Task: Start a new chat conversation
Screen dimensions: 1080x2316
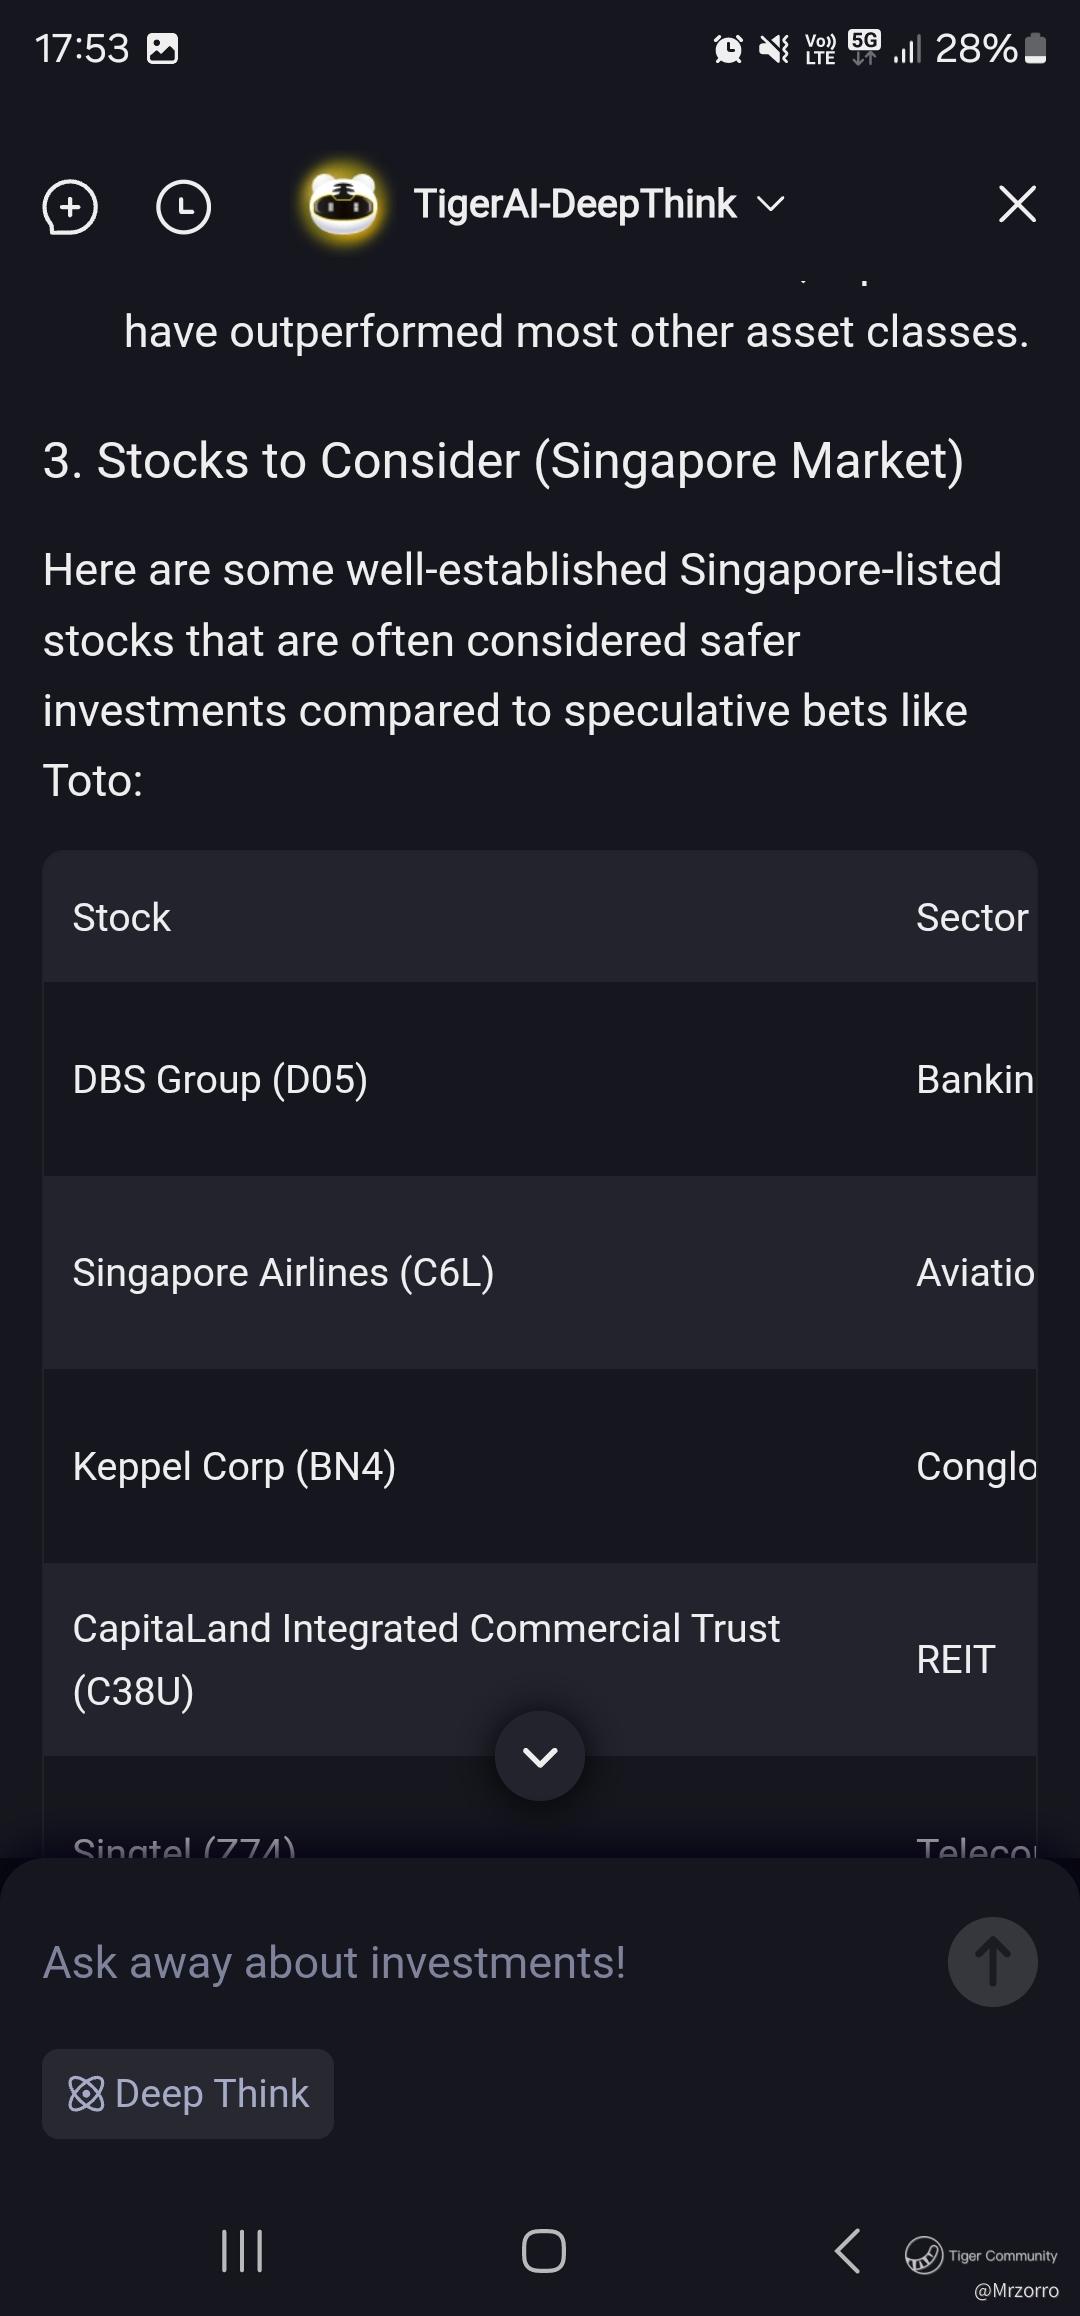Action: (x=70, y=207)
